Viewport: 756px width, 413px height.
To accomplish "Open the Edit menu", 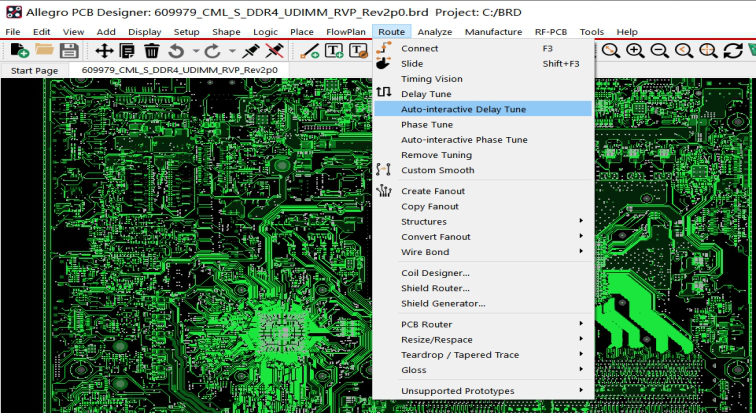I will [x=41, y=32].
